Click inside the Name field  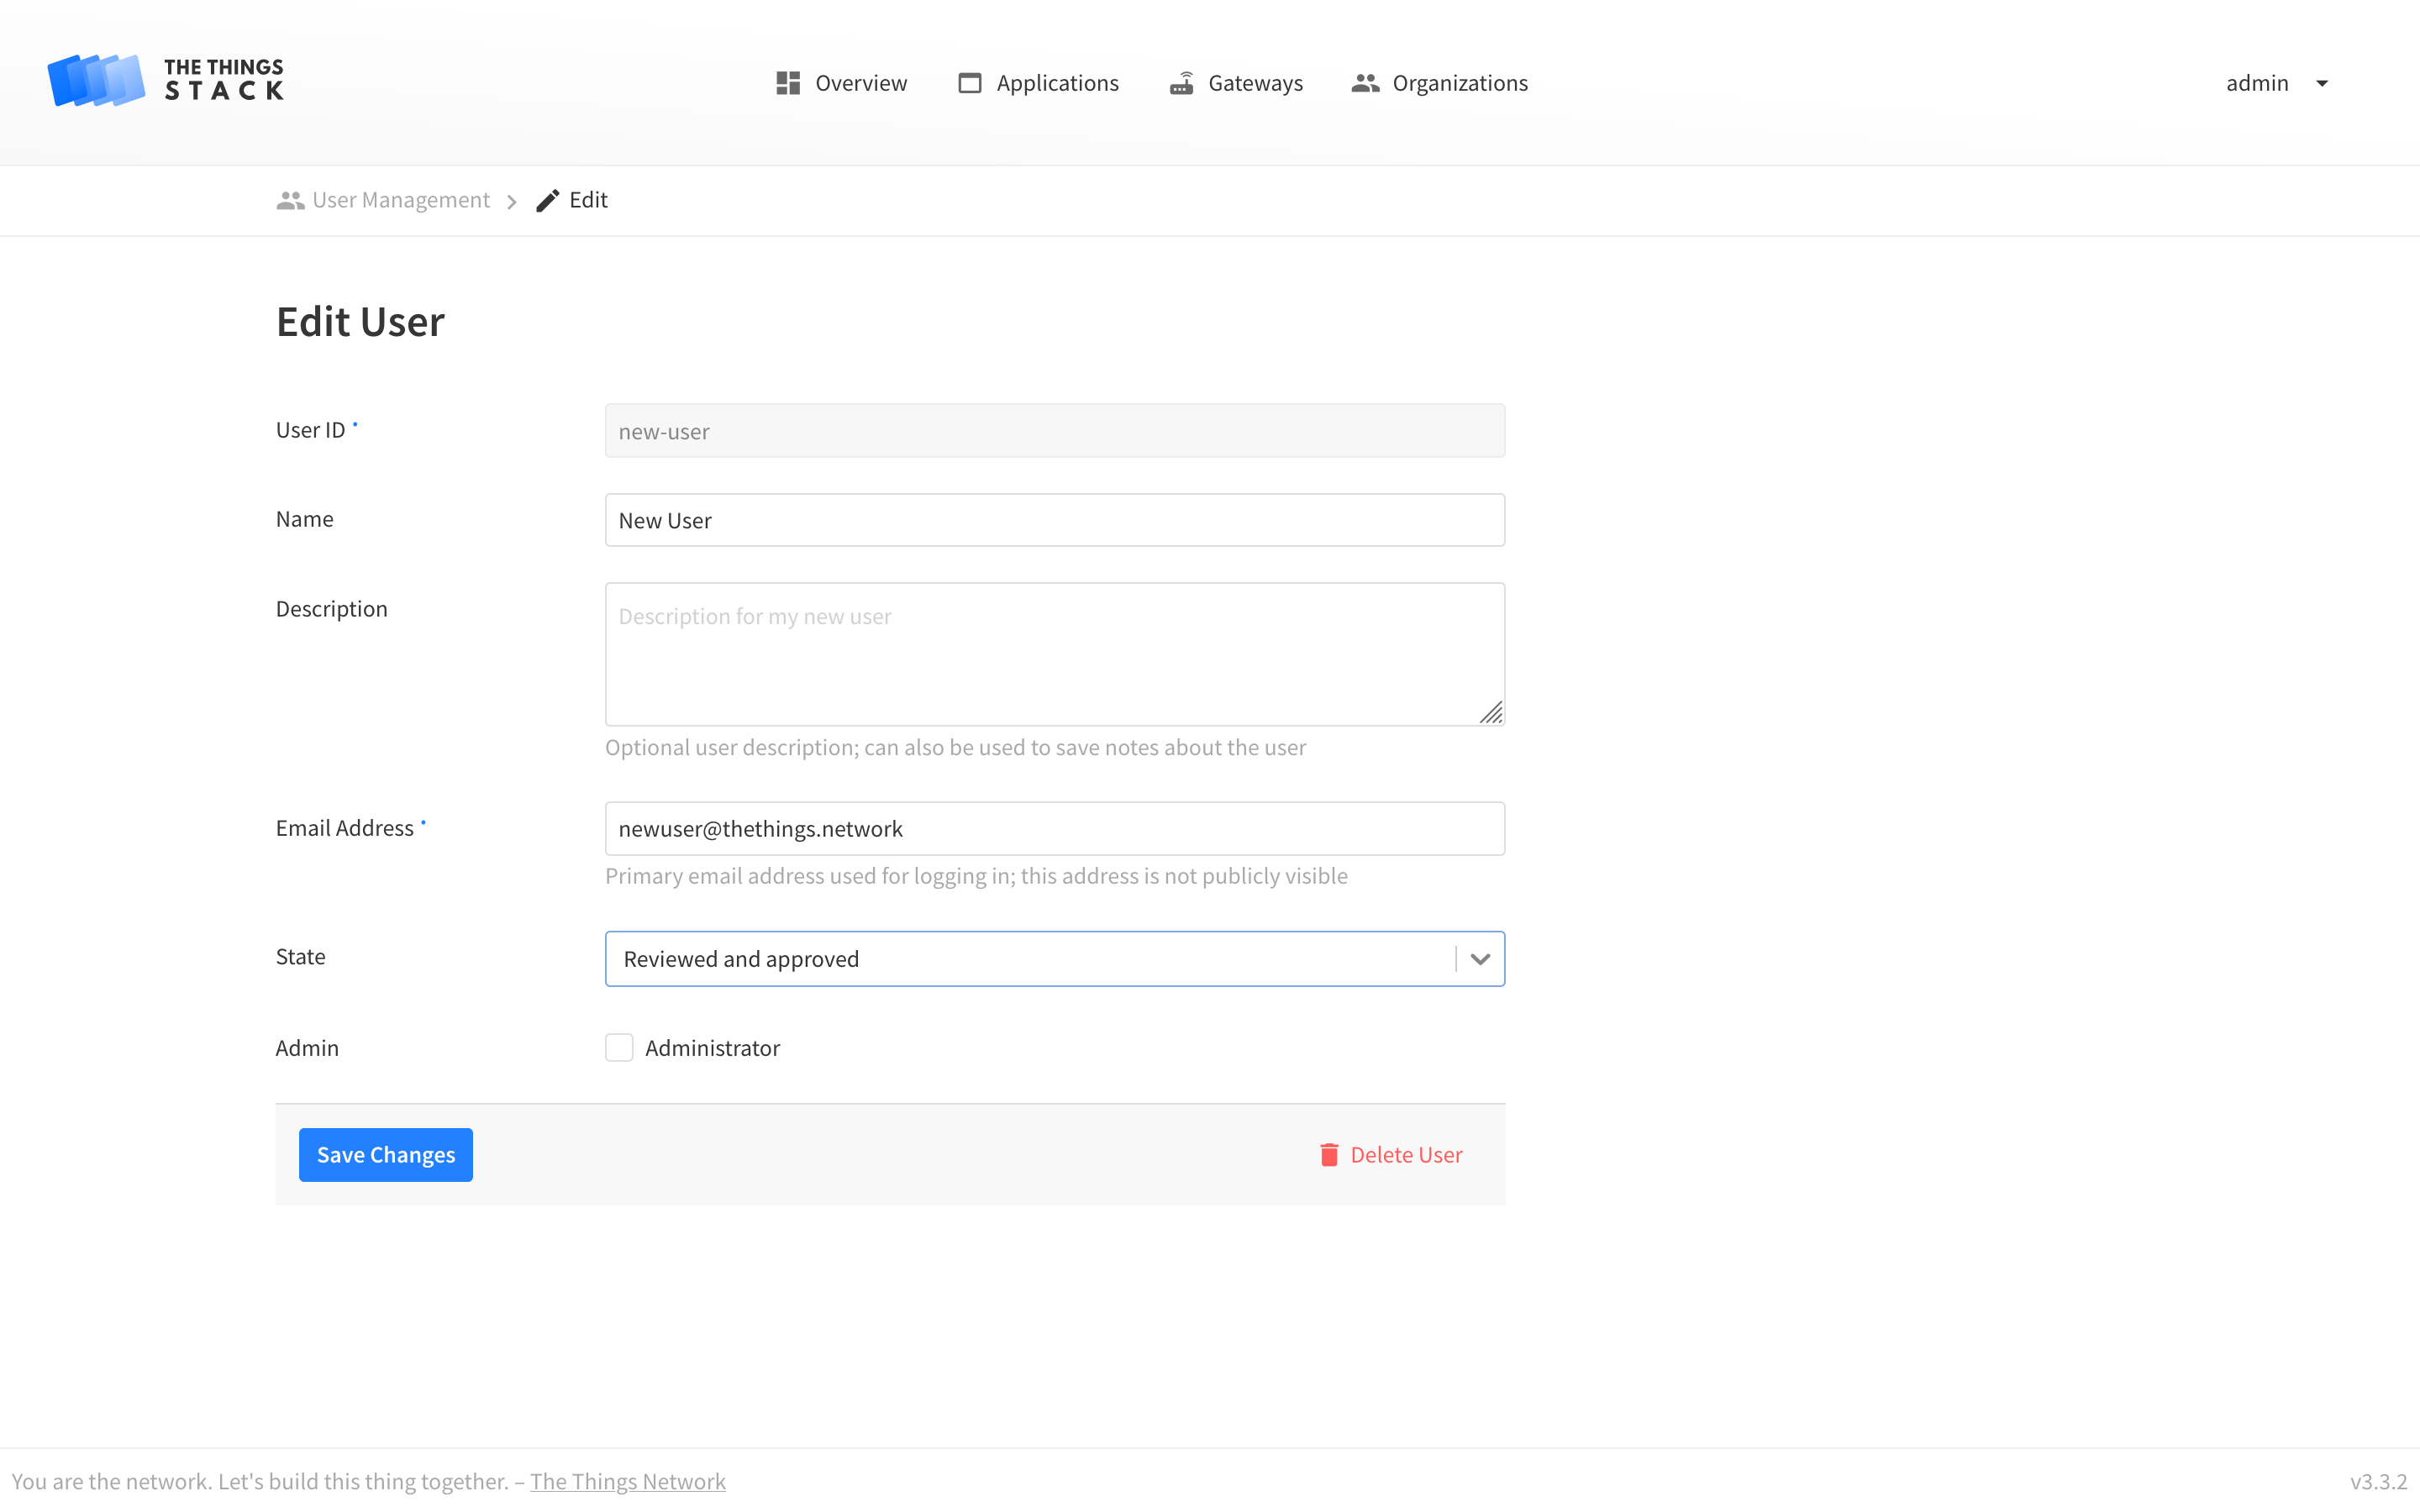point(1054,519)
